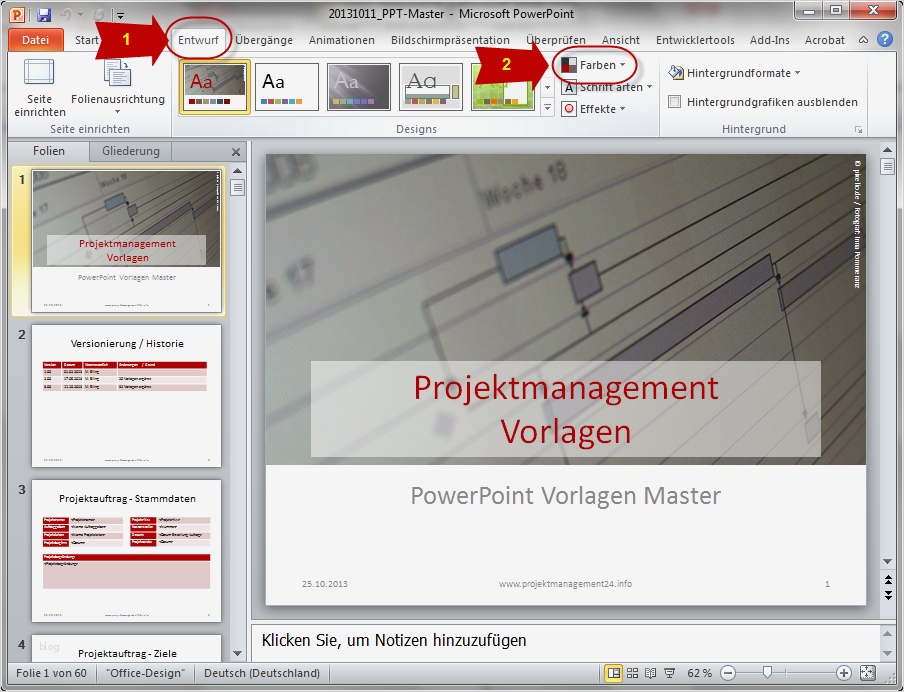
Task: Enable Hintergrundgrafiken ausblenden
Action: pyautogui.click(x=674, y=101)
